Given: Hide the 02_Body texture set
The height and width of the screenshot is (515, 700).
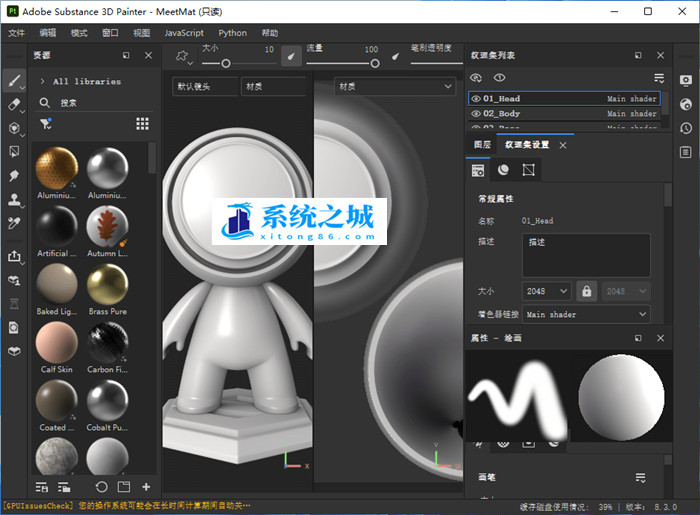Looking at the screenshot, I should pos(476,114).
